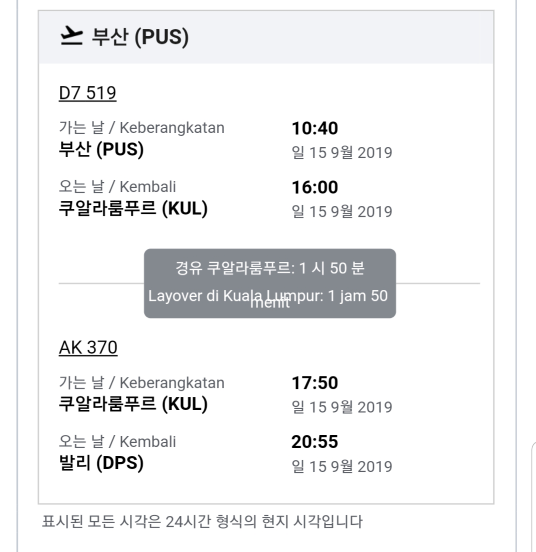The width and height of the screenshot is (536, 552).
Task: Select the 부산 (PUS) header title
Action: coord(140,37)
